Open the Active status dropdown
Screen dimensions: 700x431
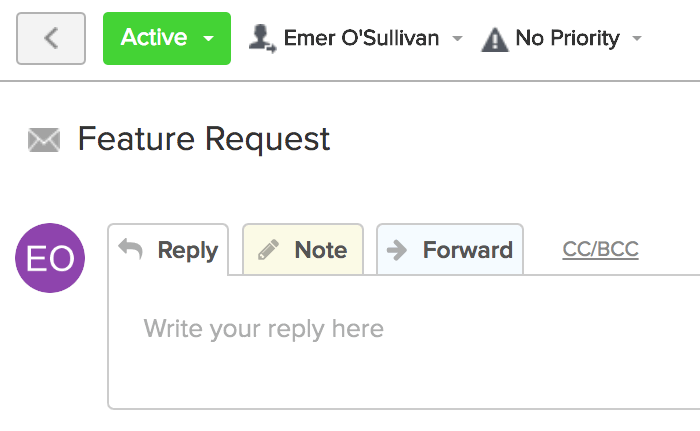click(x=167, y=38)
